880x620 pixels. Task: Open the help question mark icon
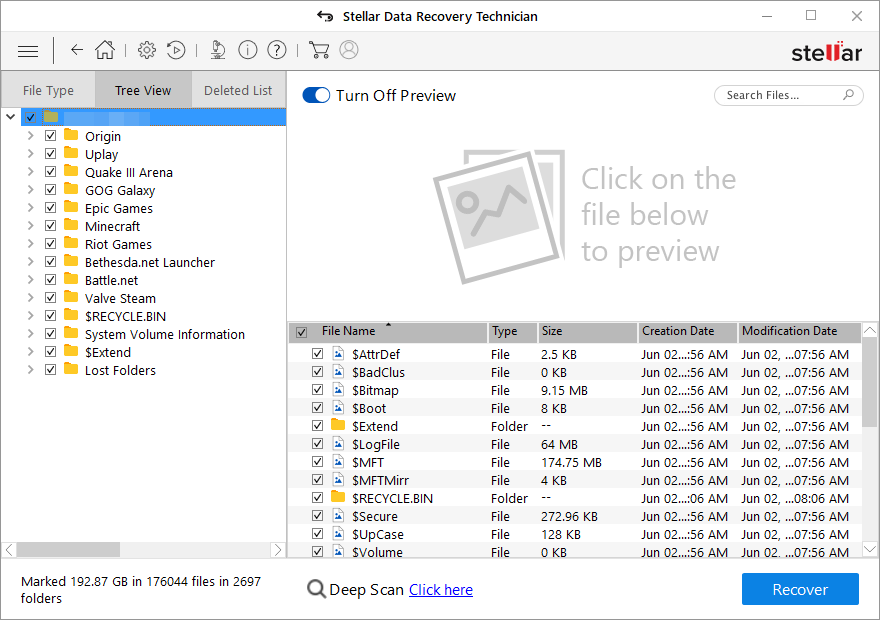point(277,50)
